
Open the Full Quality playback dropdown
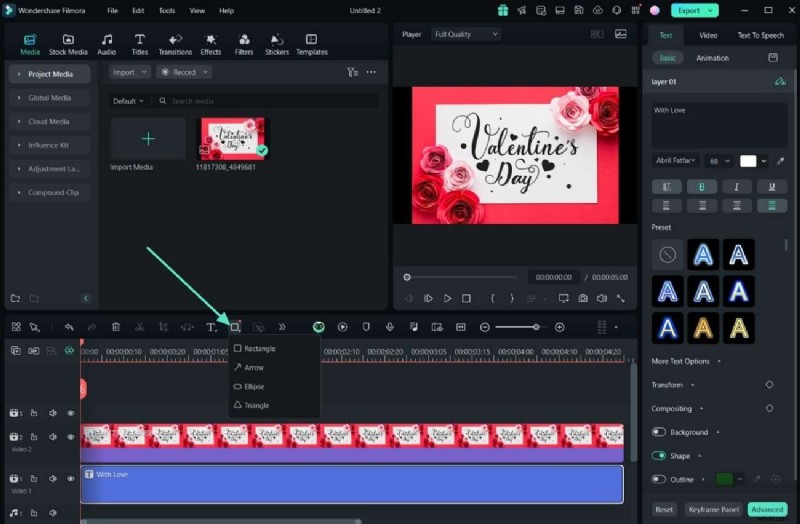click(x=466, y=34)
